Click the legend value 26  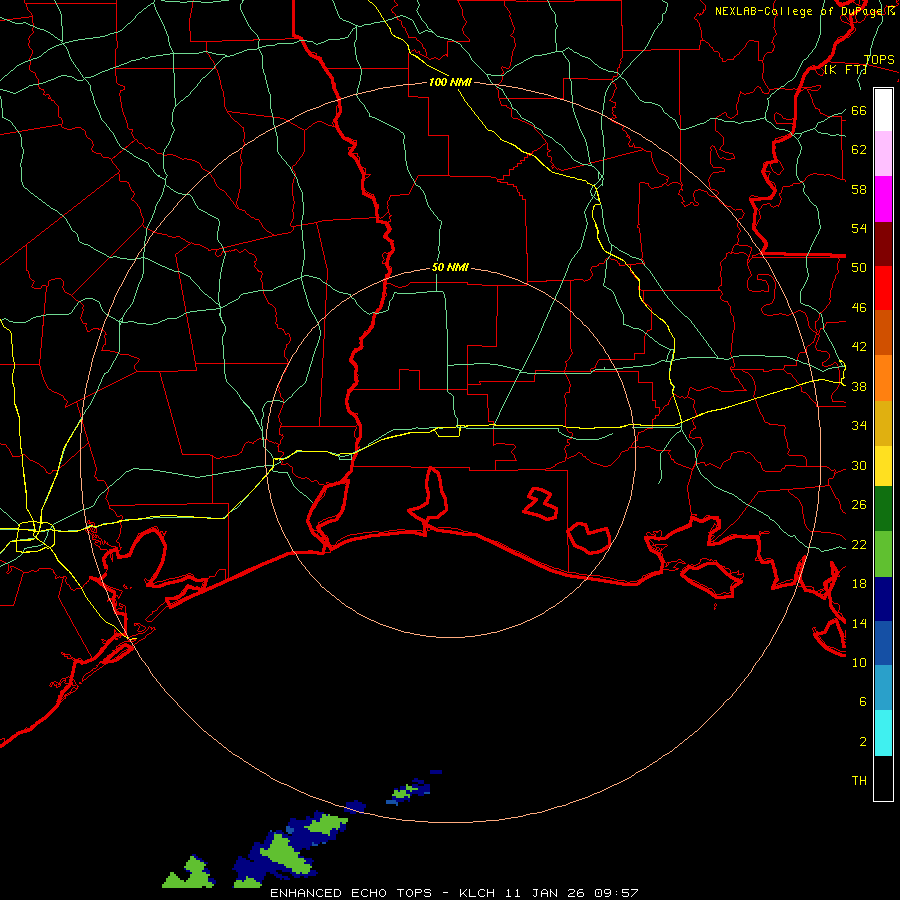[x=859, y=505]
